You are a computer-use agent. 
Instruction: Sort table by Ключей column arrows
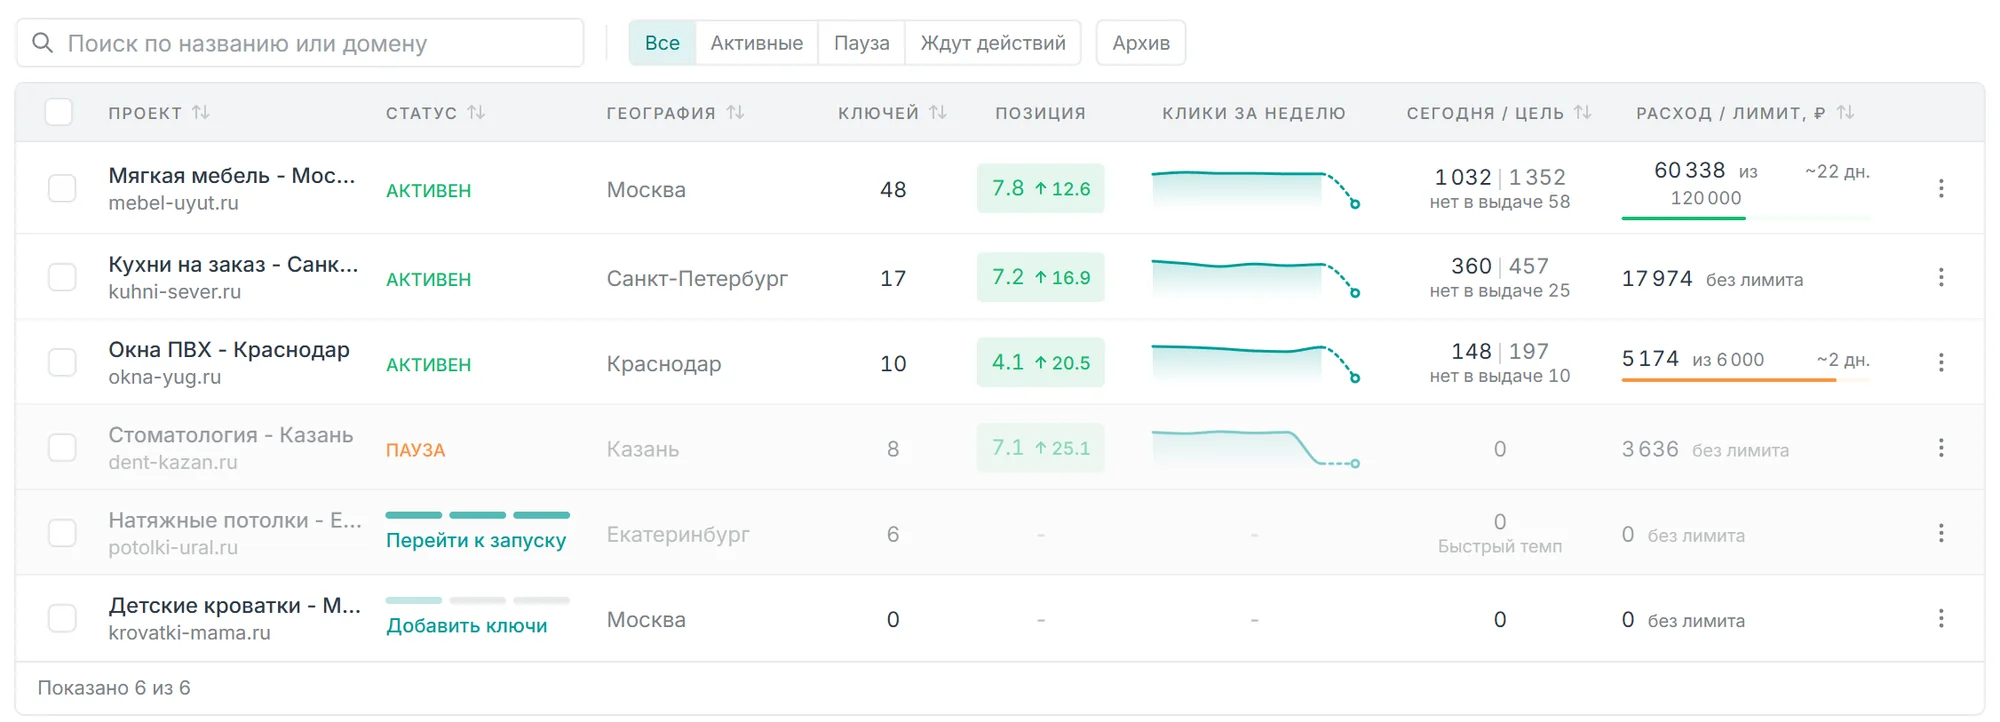[x=938, y=113]
